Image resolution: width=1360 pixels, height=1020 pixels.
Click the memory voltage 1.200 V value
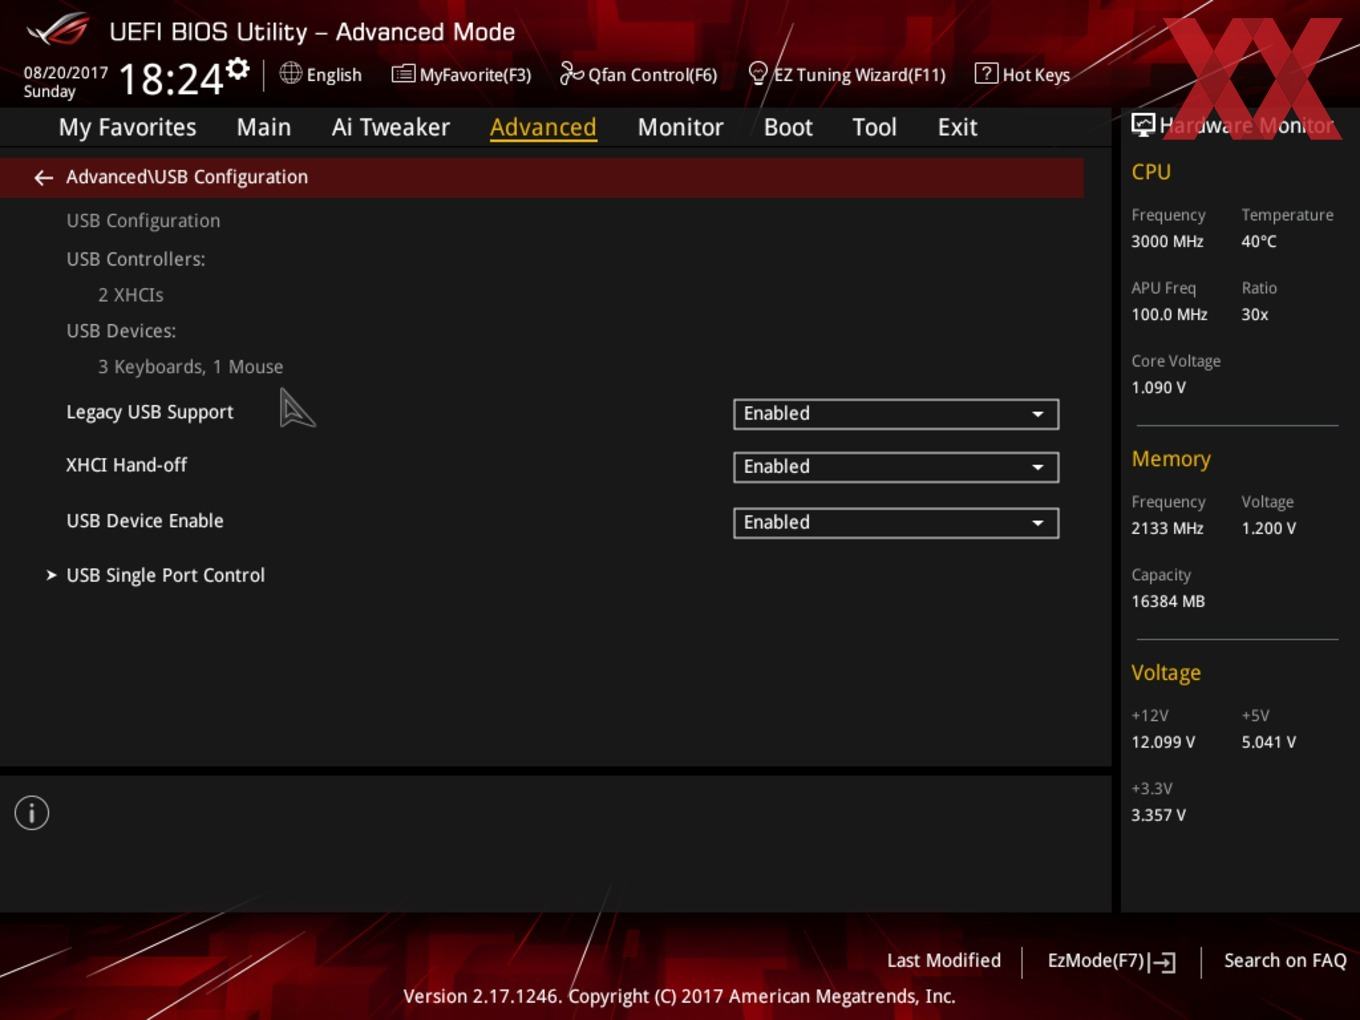1269,529
